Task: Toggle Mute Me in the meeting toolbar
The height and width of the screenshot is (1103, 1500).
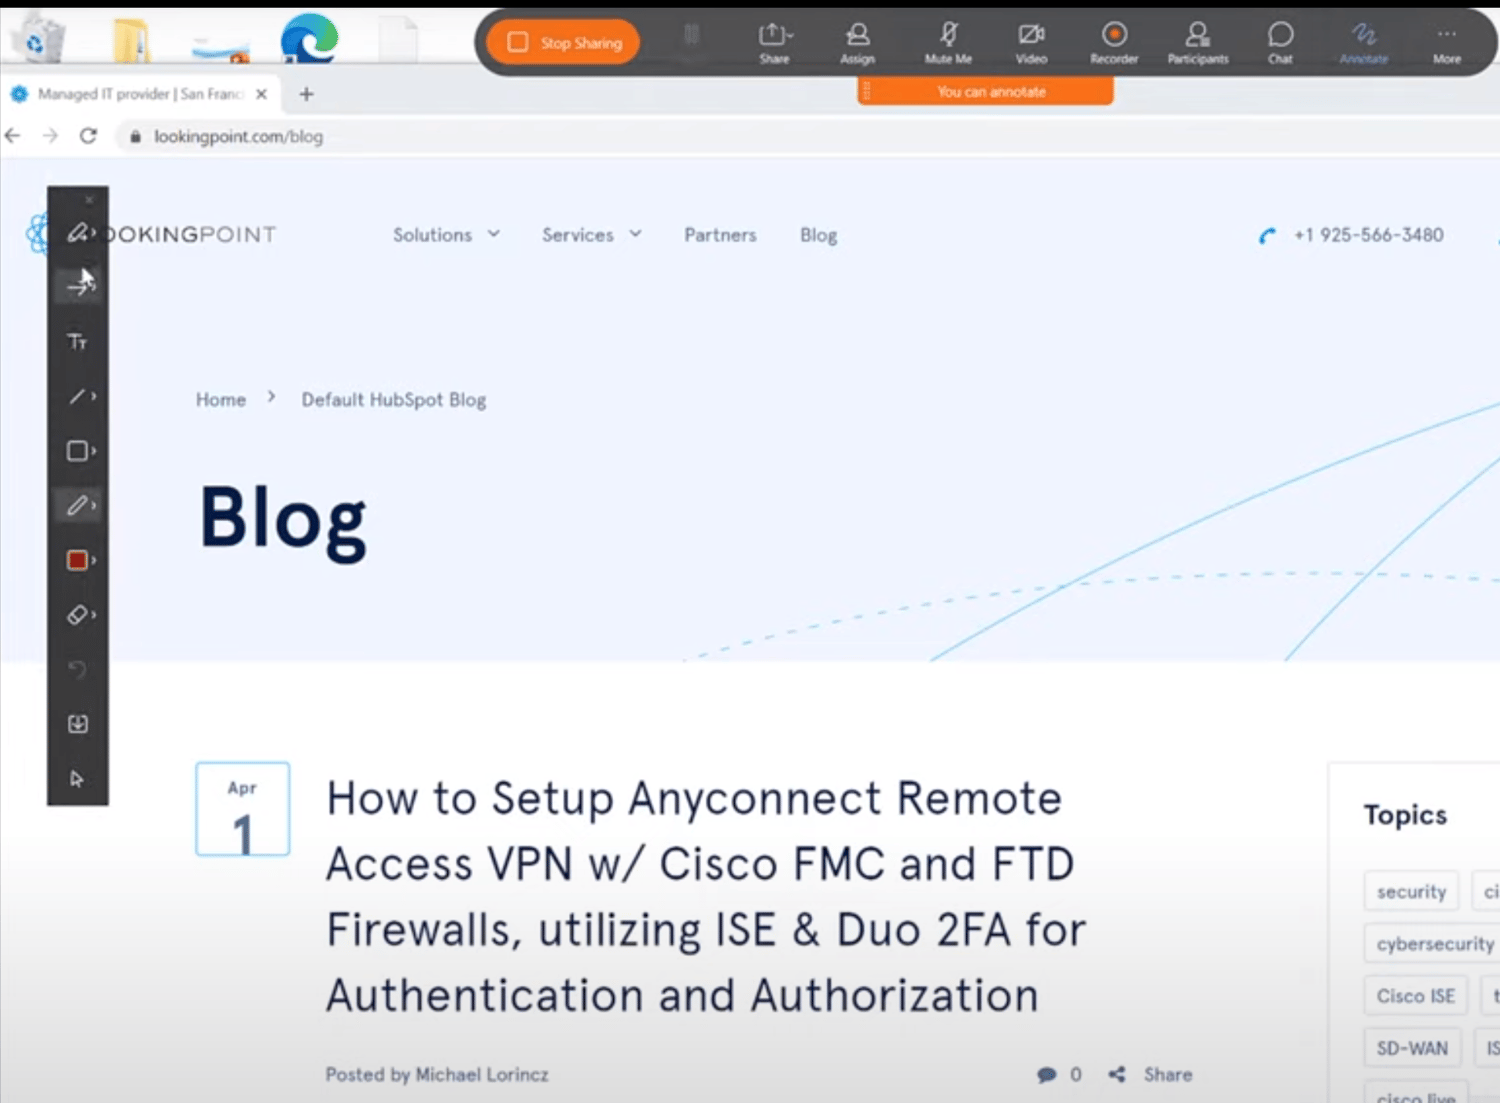Action: [946, 40]
